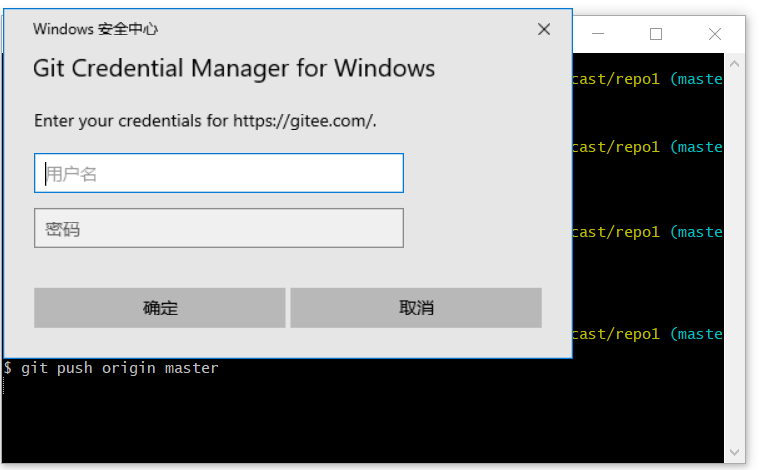Image resolution: width=768 pixels, height=470 pixels.
Task: Click the Git Credential Manager for Windows heading
Action: point(234,69)
